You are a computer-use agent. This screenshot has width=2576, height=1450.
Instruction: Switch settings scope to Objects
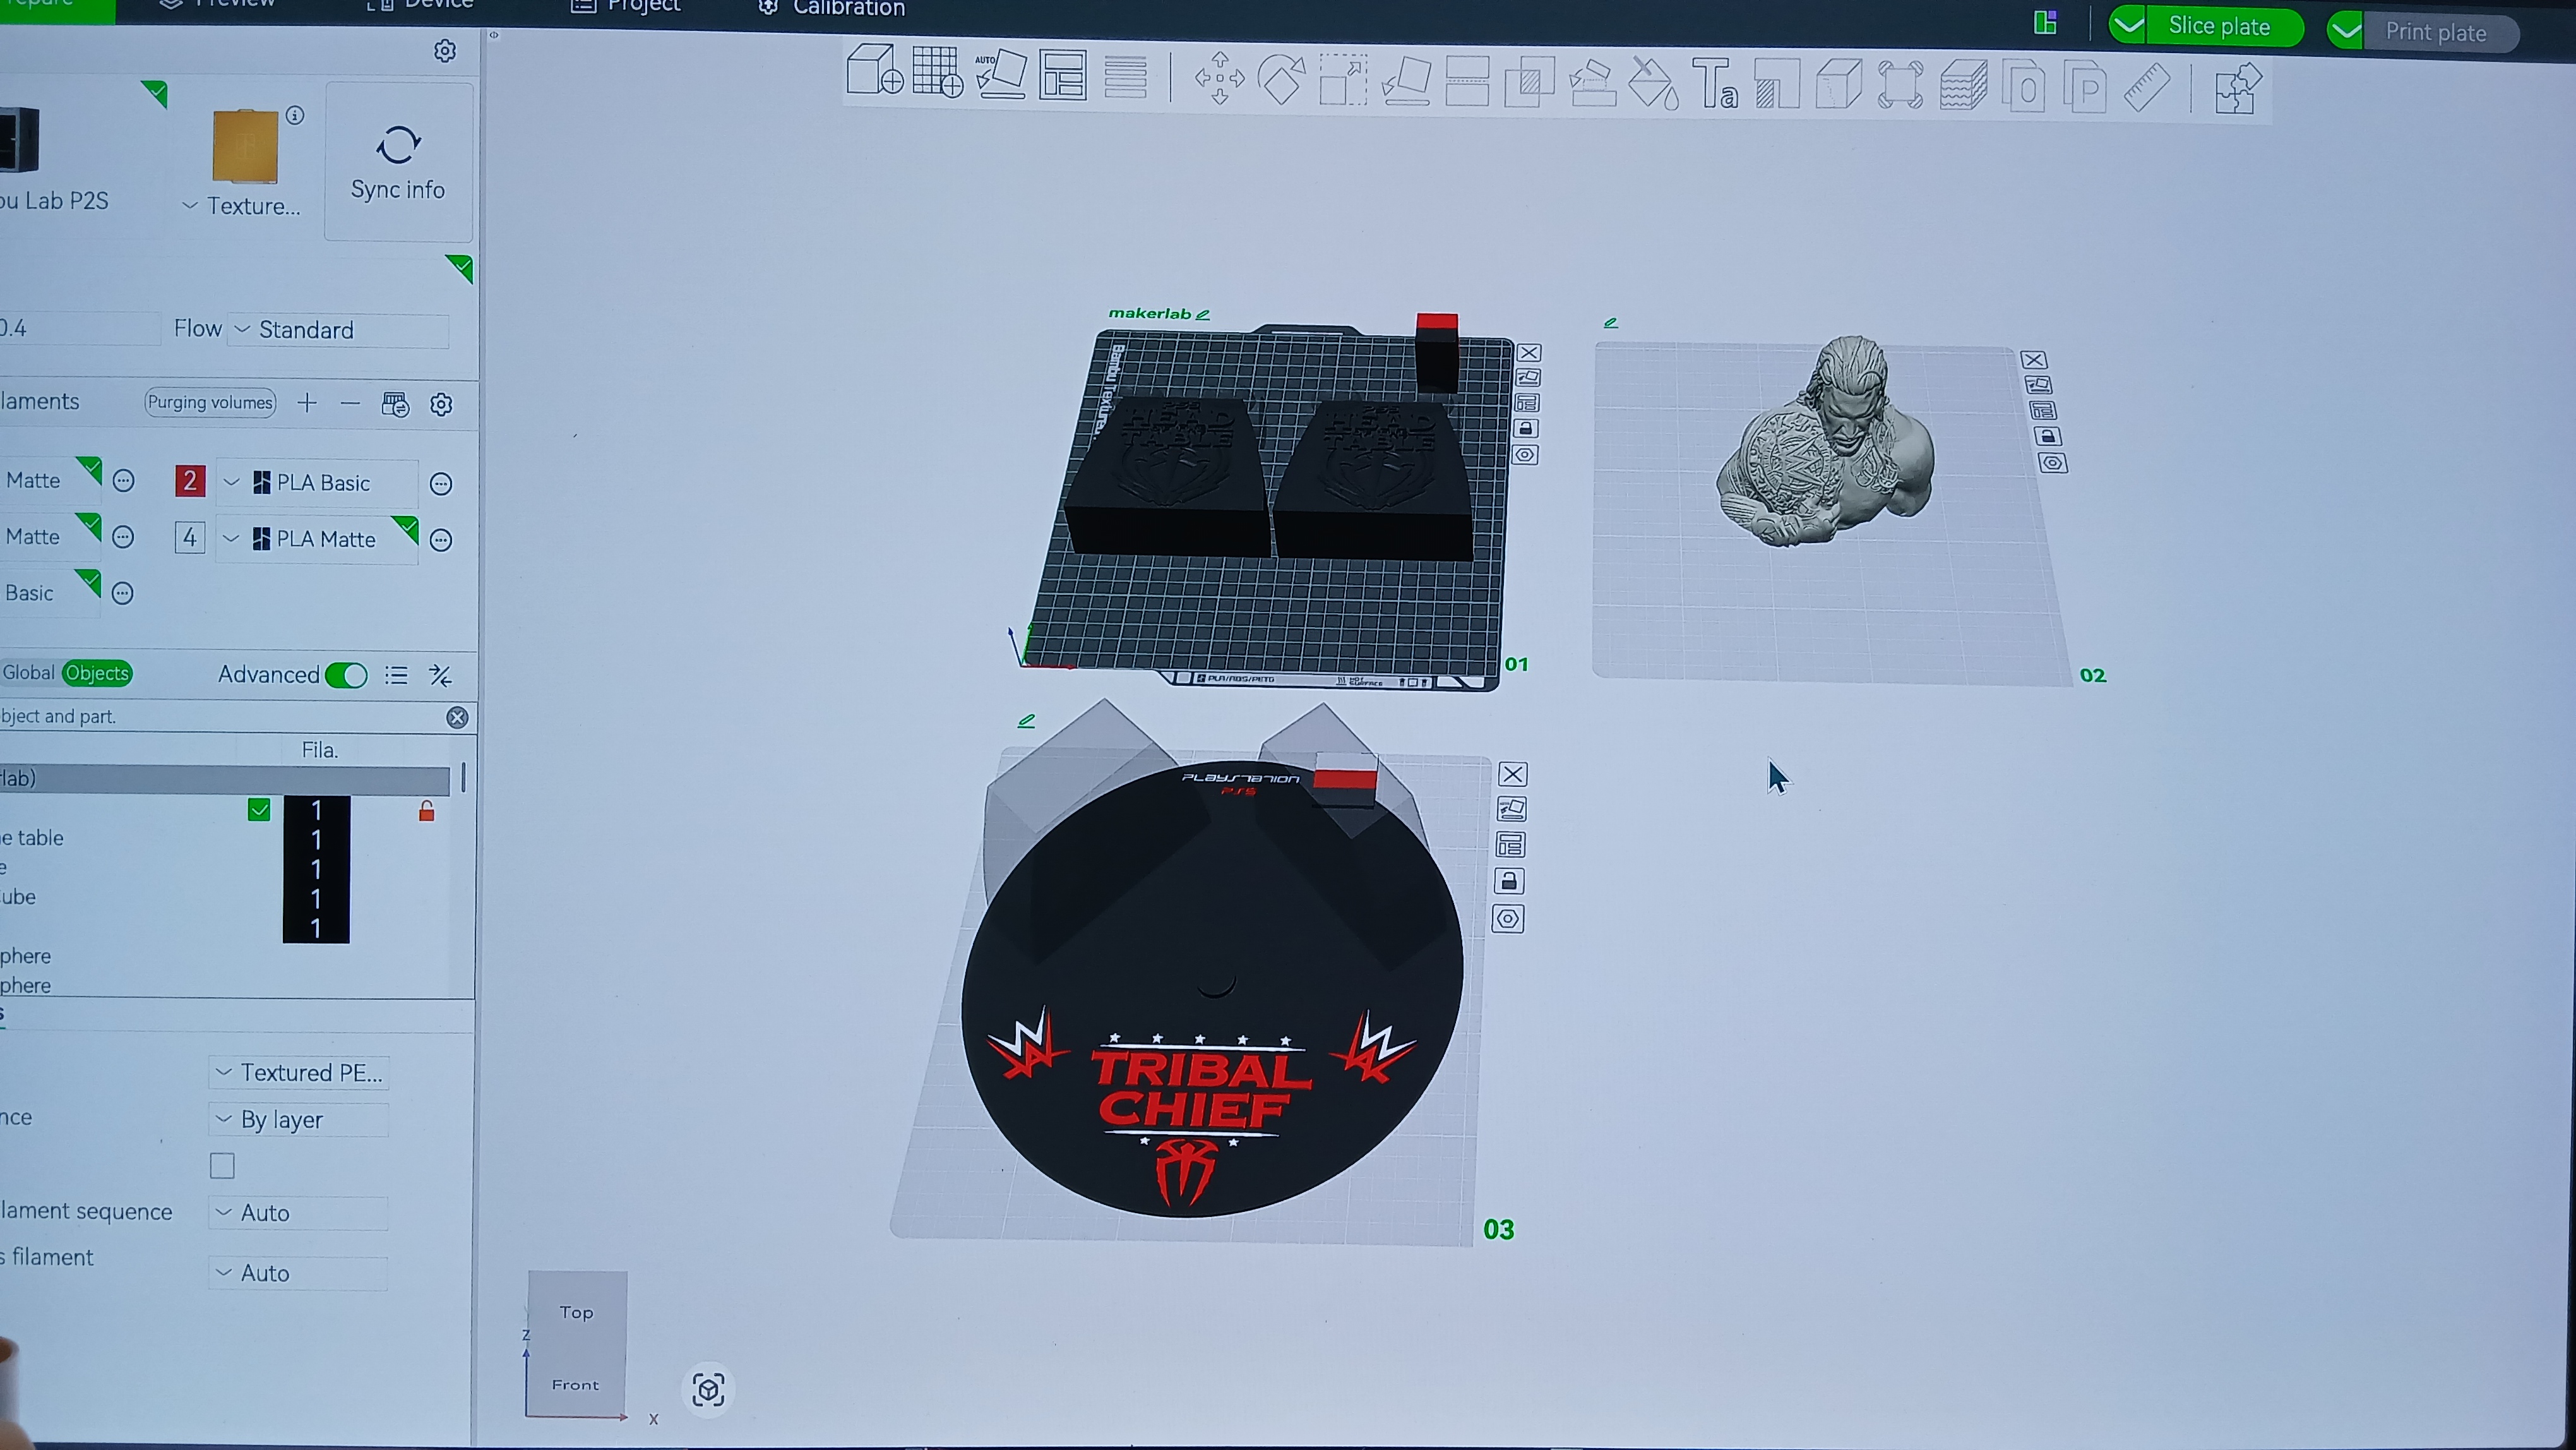click(97, 674)
